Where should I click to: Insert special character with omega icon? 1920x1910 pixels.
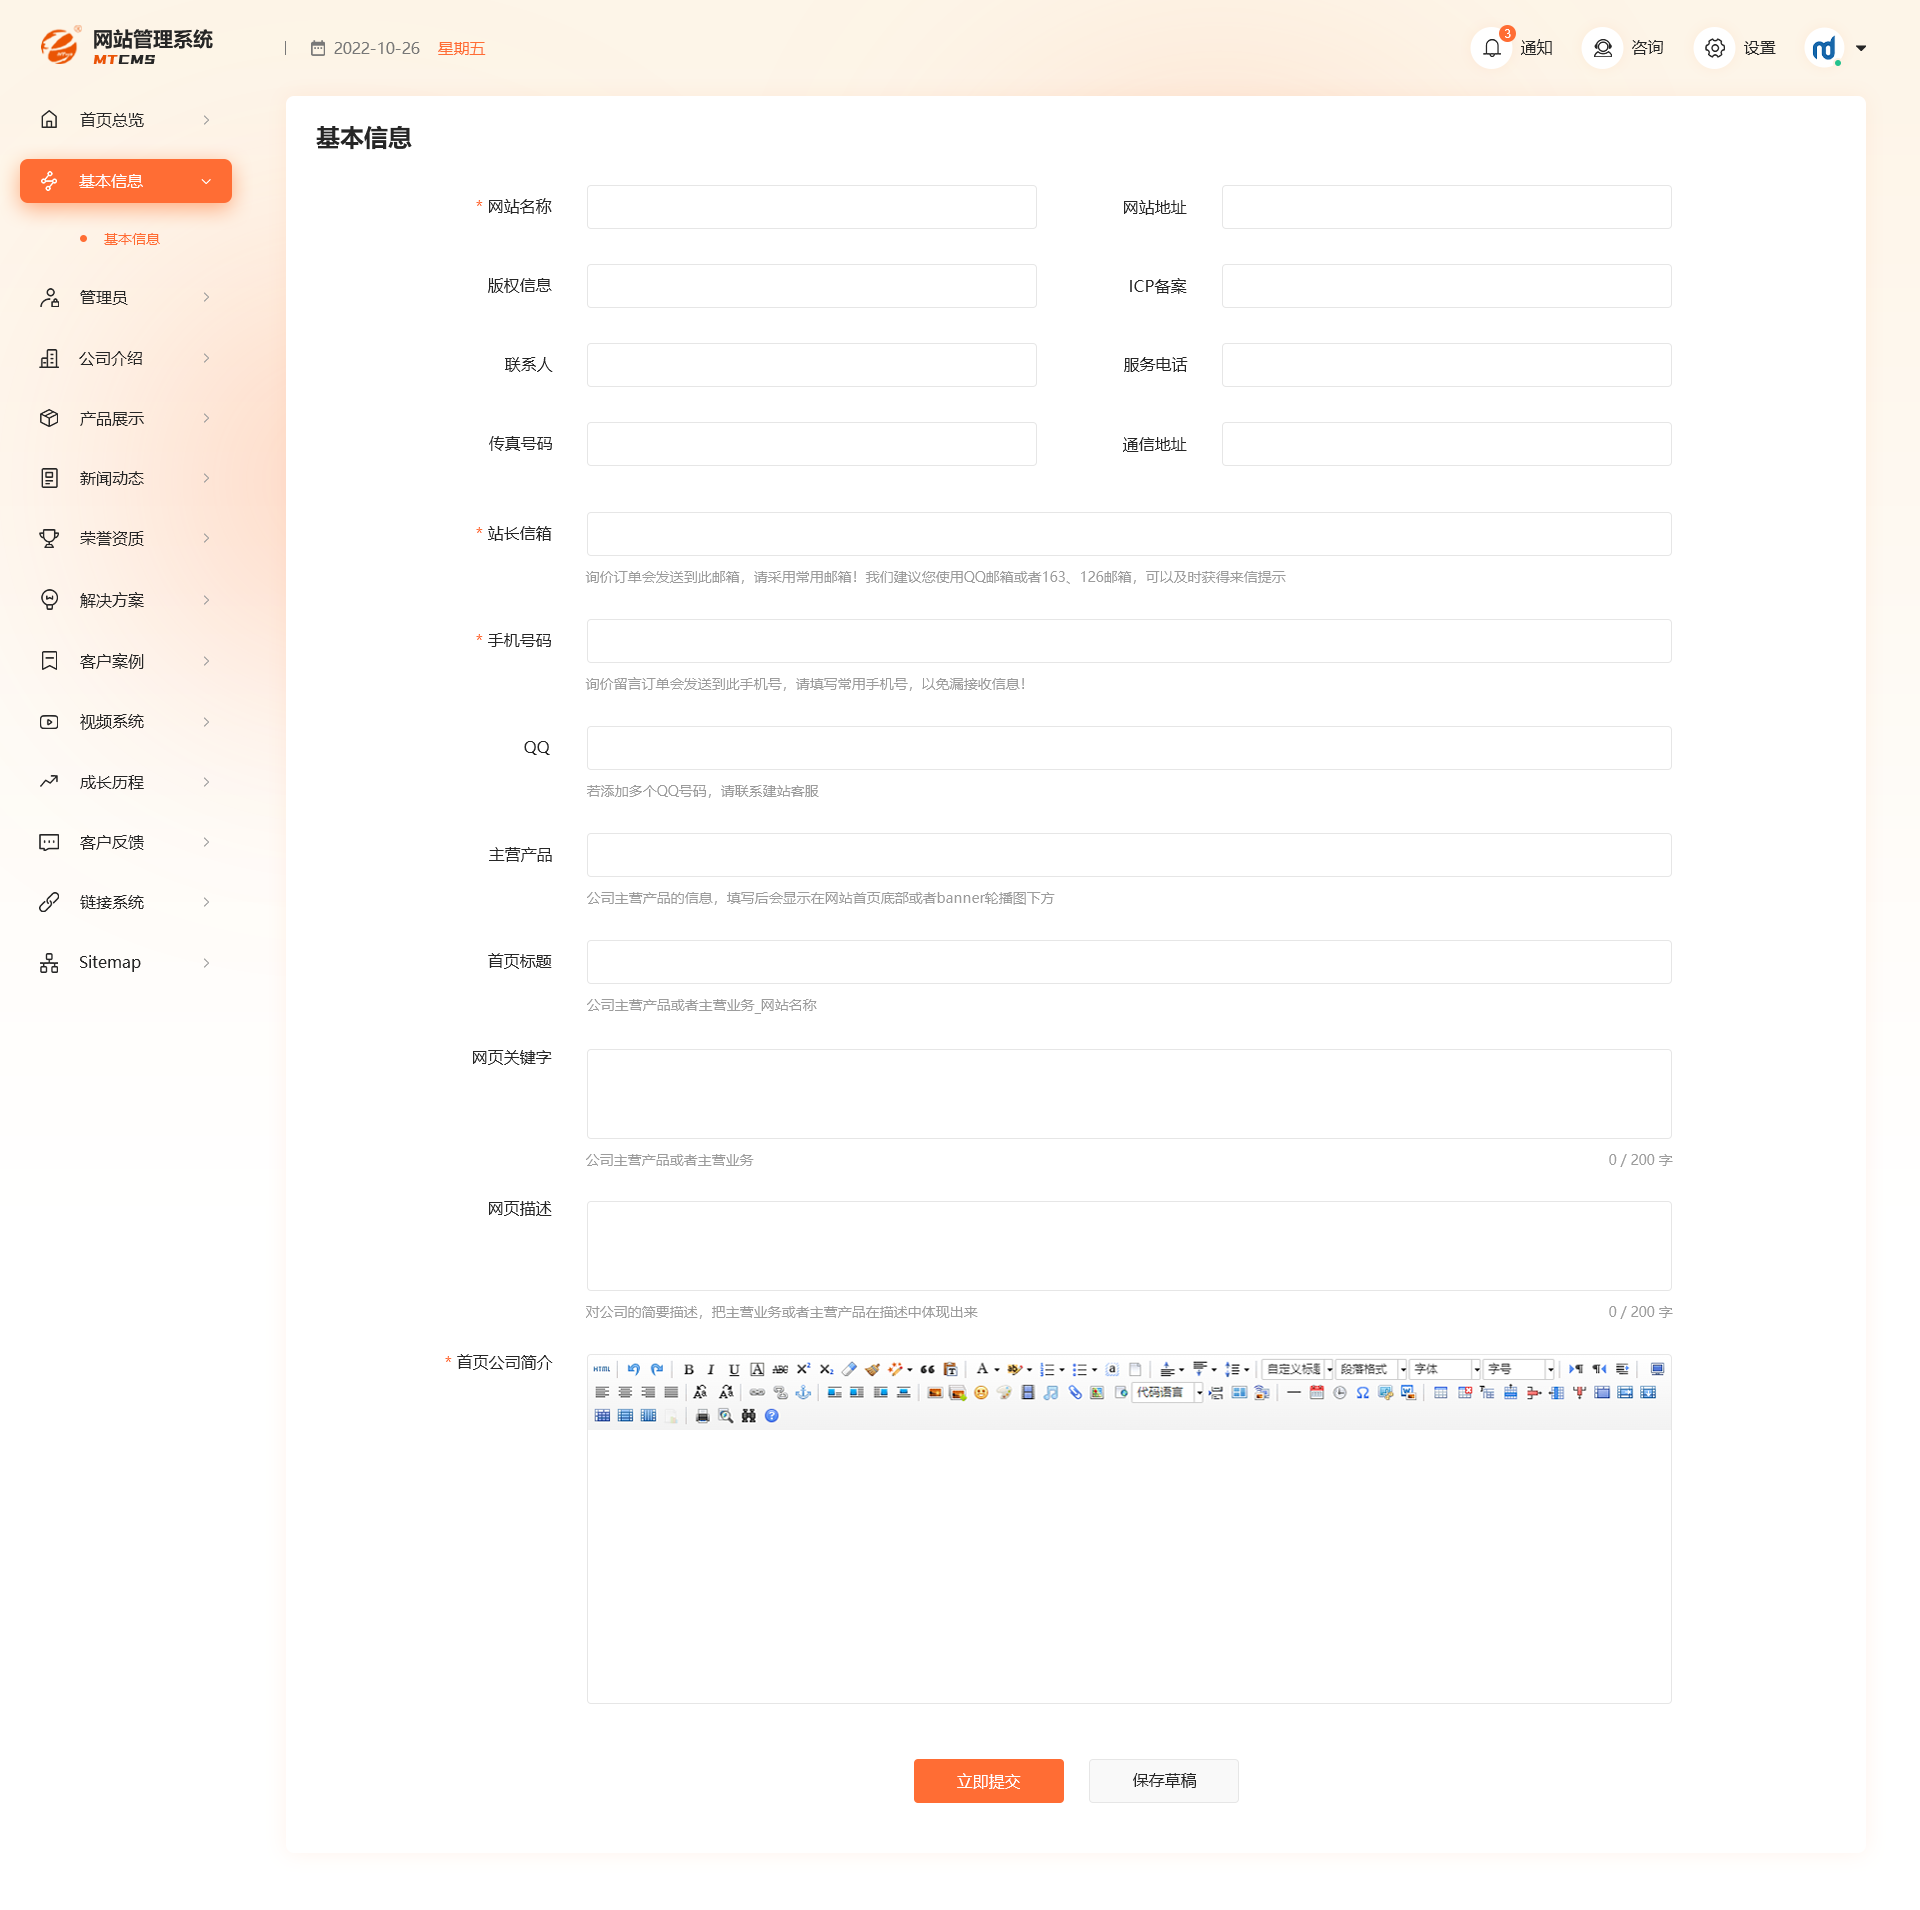point(1362,1392)
